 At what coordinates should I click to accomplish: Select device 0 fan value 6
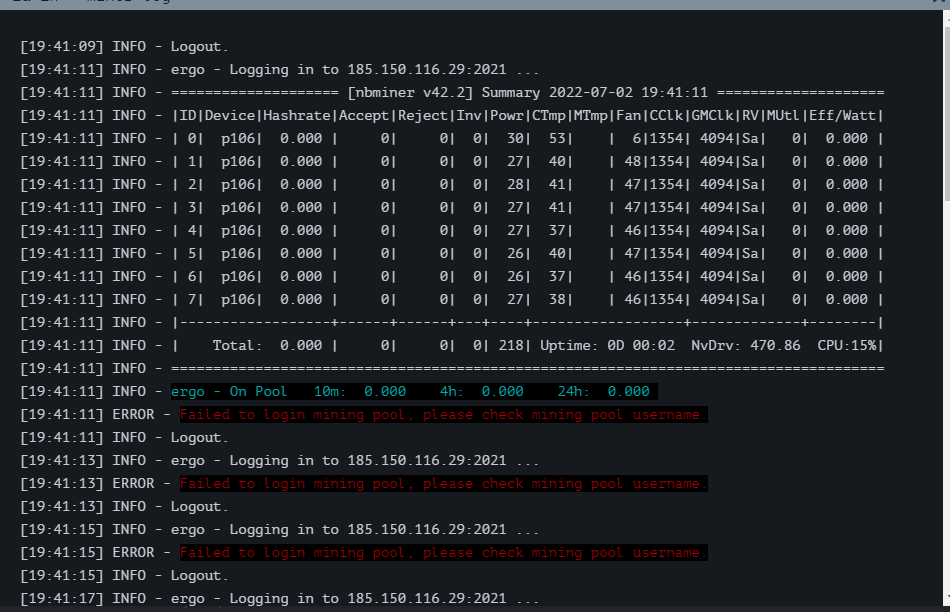tap(637, 139)
